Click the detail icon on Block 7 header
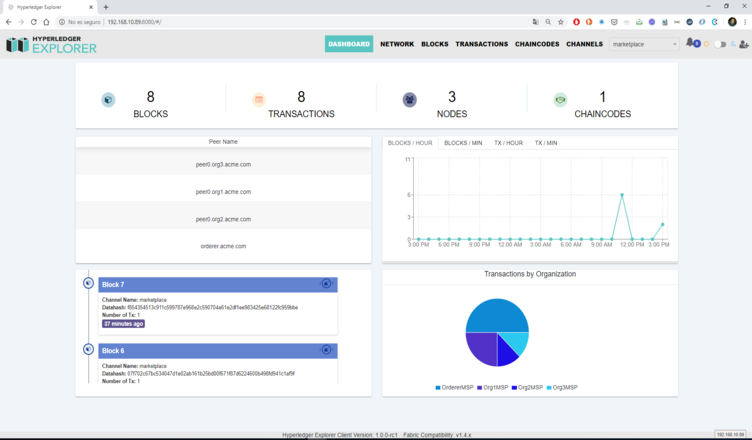The width and height of the screenshot is (752, 440). pyautogui.click(x=326, y=284)
